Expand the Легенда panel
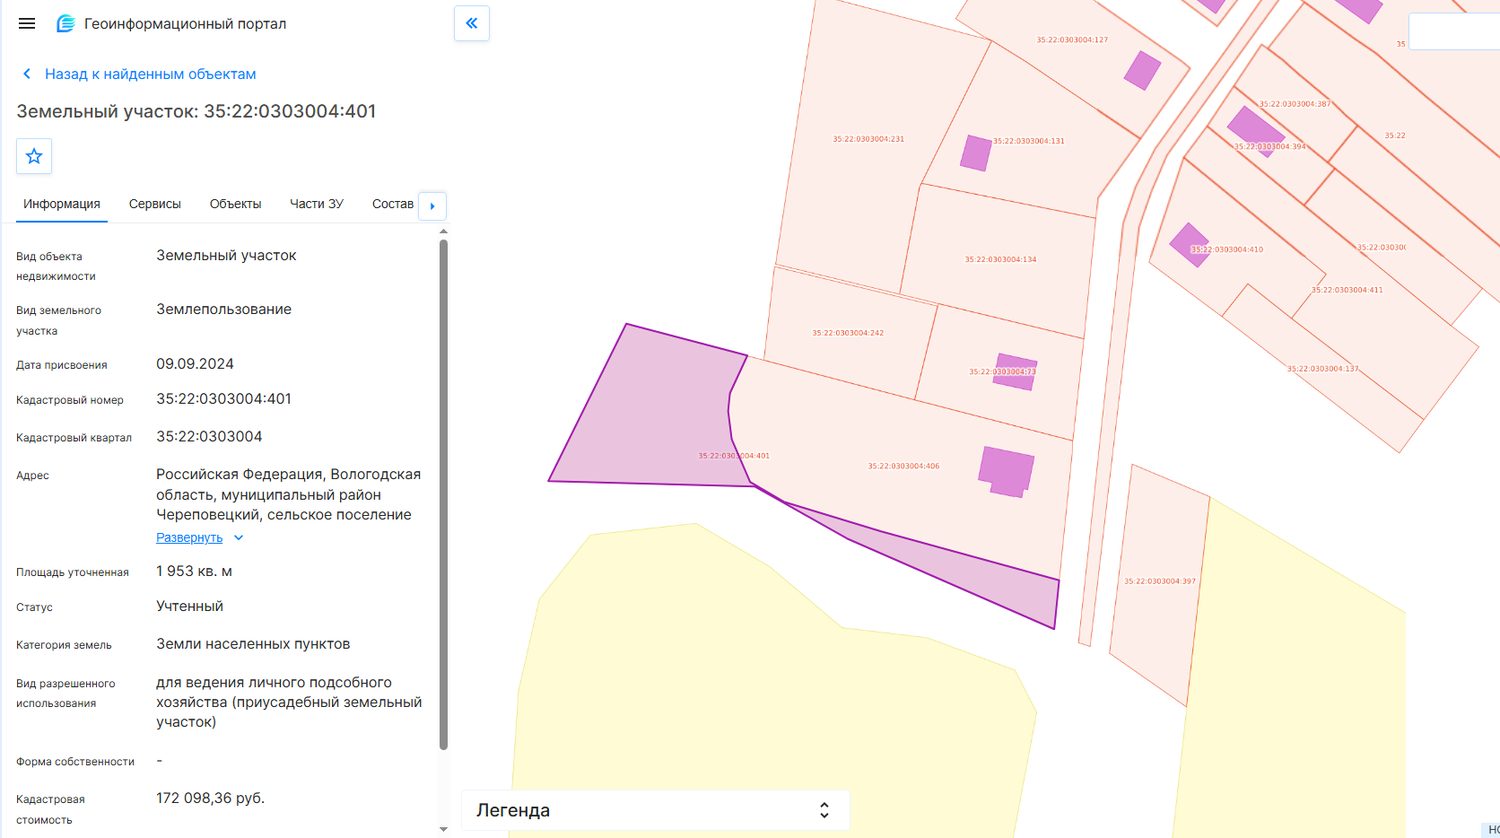The height and width of the screenshot is (838, 1500). [655, 810]
